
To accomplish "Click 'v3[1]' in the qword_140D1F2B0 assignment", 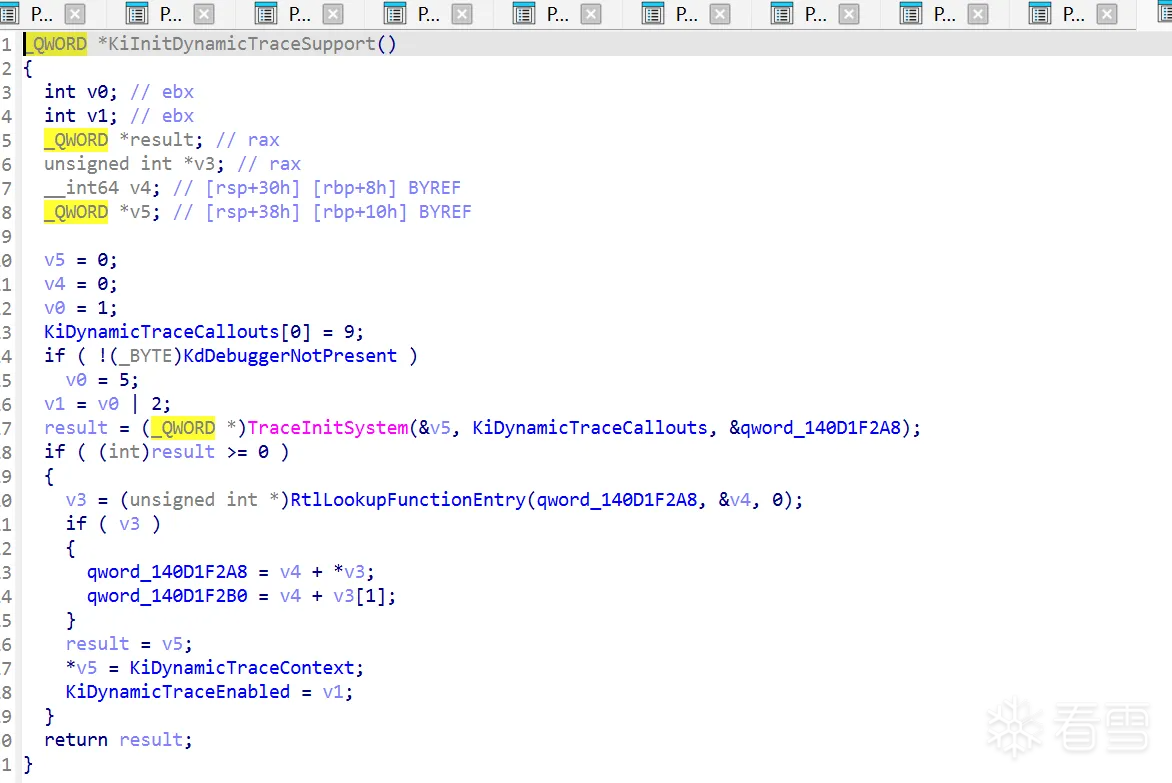I will click(x=359, y=595).
